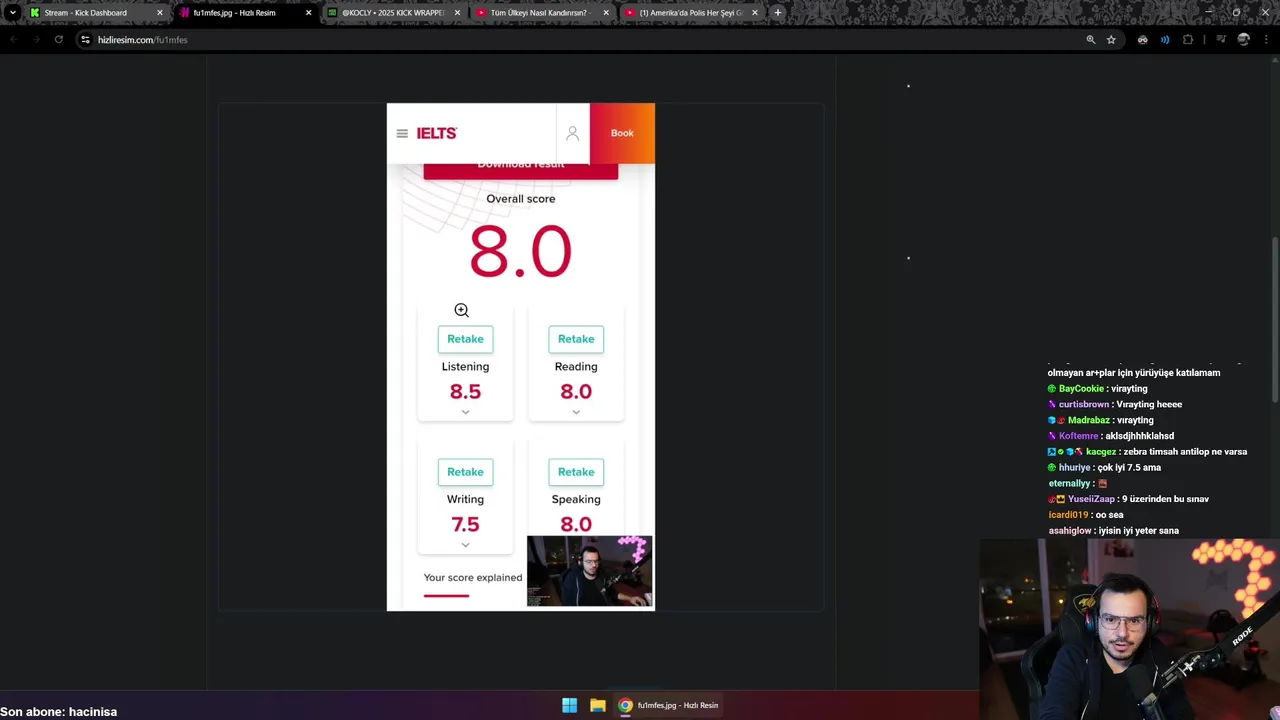The height and width of the screenshot is (720, 1280).
Task: Click Retake above Writing
Action: point(465,472)
